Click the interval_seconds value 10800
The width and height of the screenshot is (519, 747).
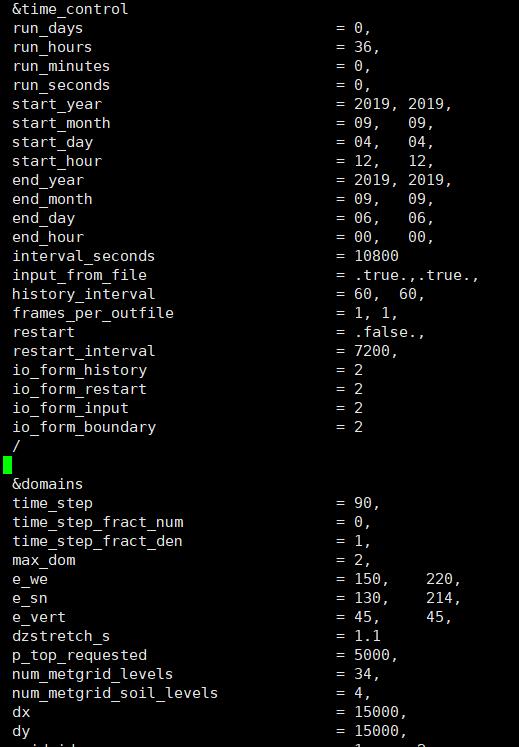click(377, 256)
